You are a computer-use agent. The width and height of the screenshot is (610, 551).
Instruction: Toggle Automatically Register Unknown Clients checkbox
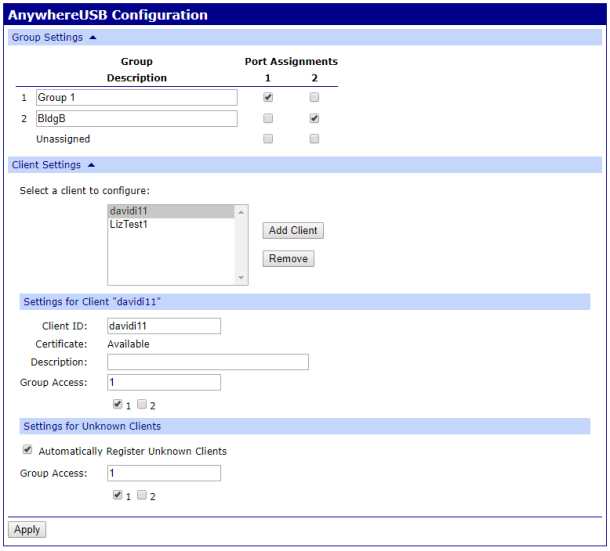(27, 449)
